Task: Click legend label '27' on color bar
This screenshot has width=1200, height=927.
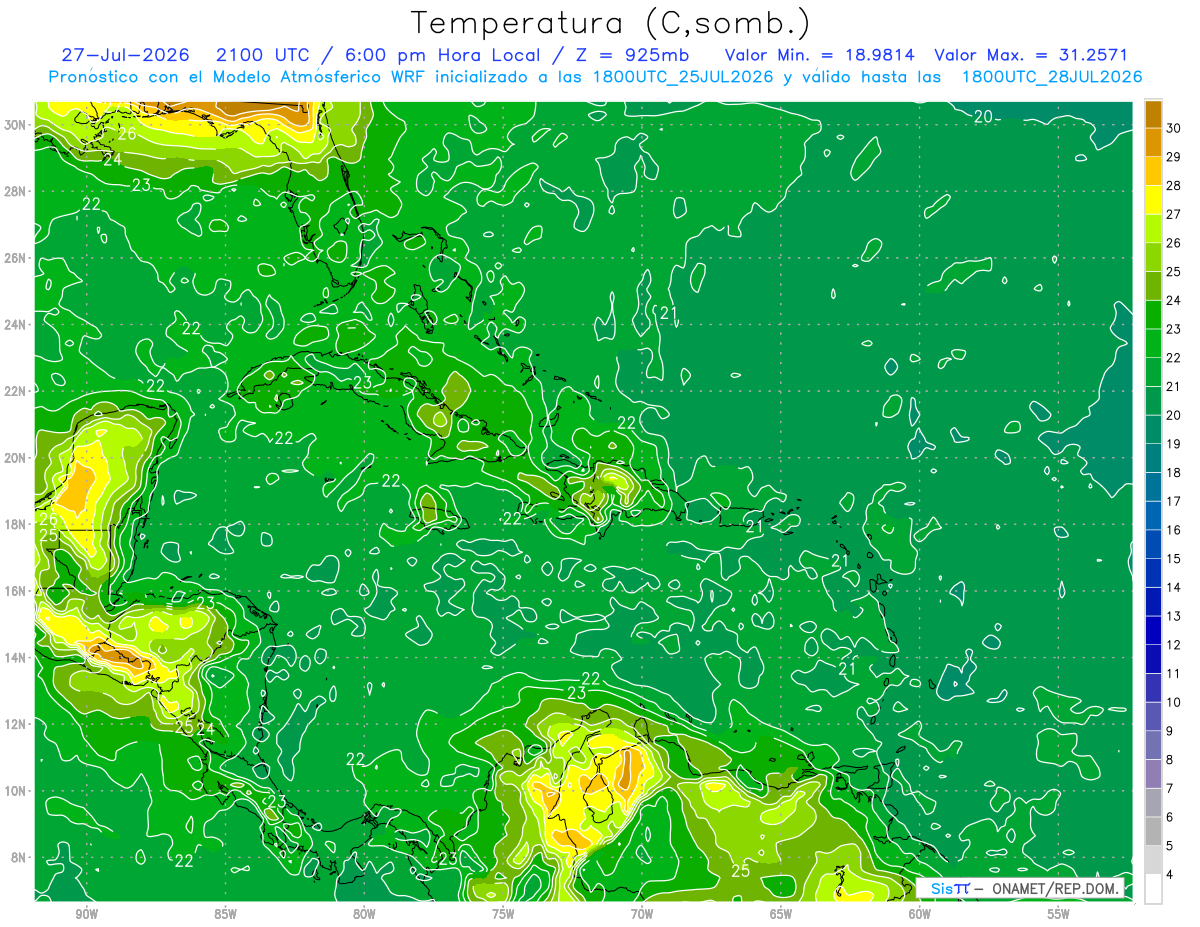Action: click(1174, 214)
